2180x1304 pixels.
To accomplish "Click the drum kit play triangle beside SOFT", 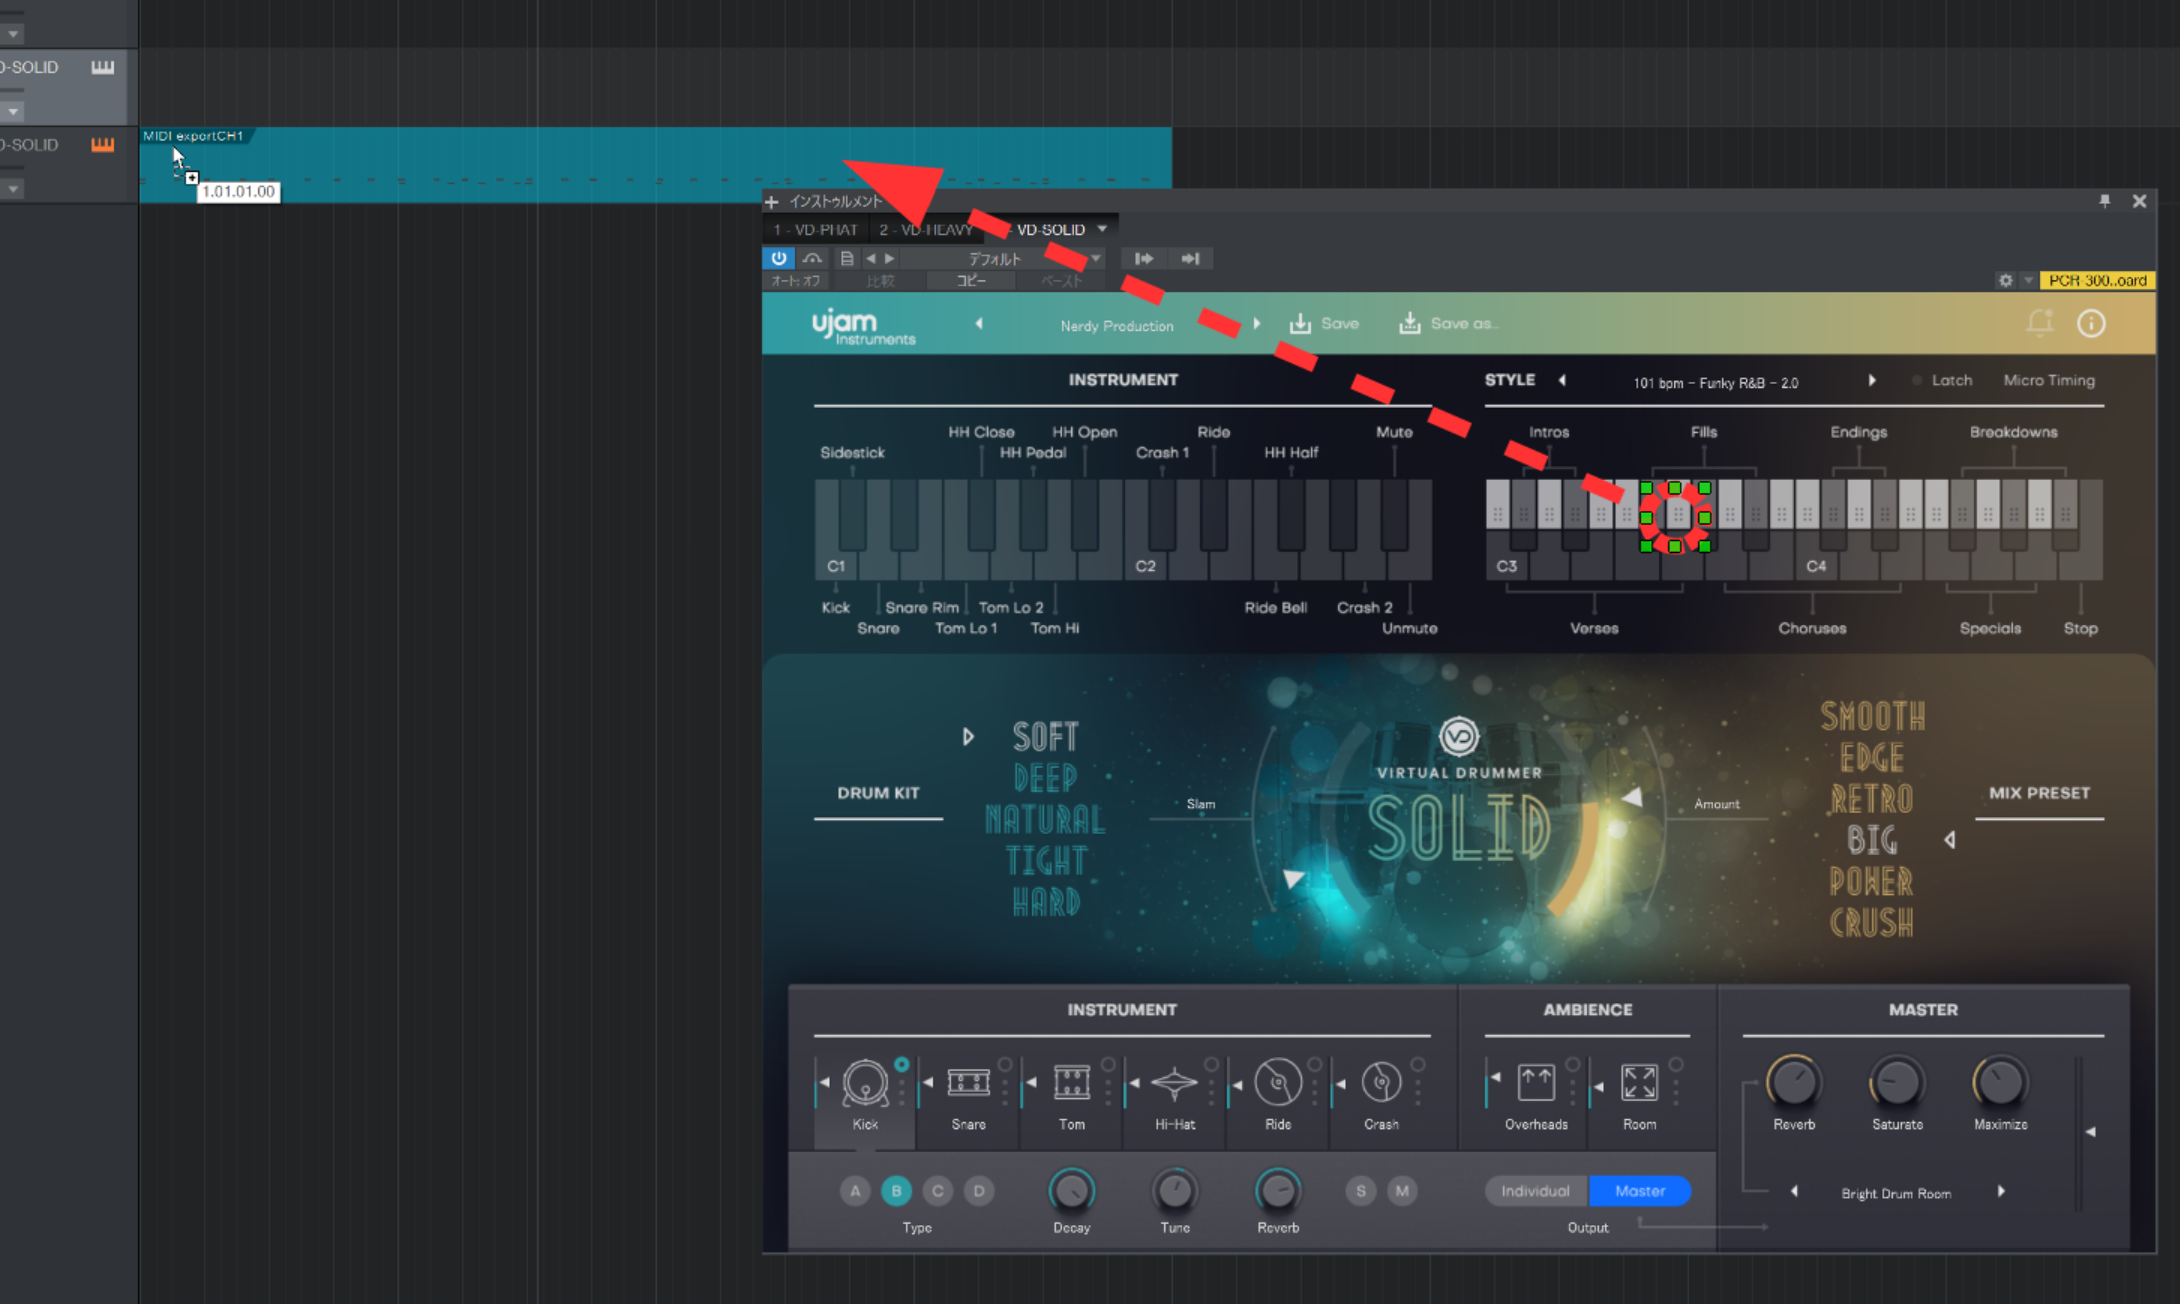I will 968,737.
